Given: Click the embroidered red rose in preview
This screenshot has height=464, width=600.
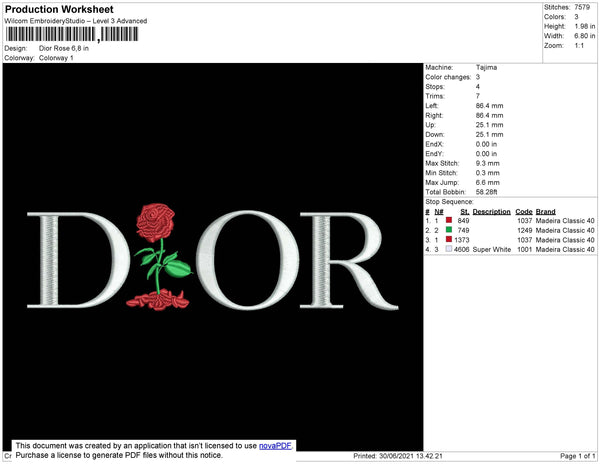Looking at the screenshot, I should (x=155, y=223).
